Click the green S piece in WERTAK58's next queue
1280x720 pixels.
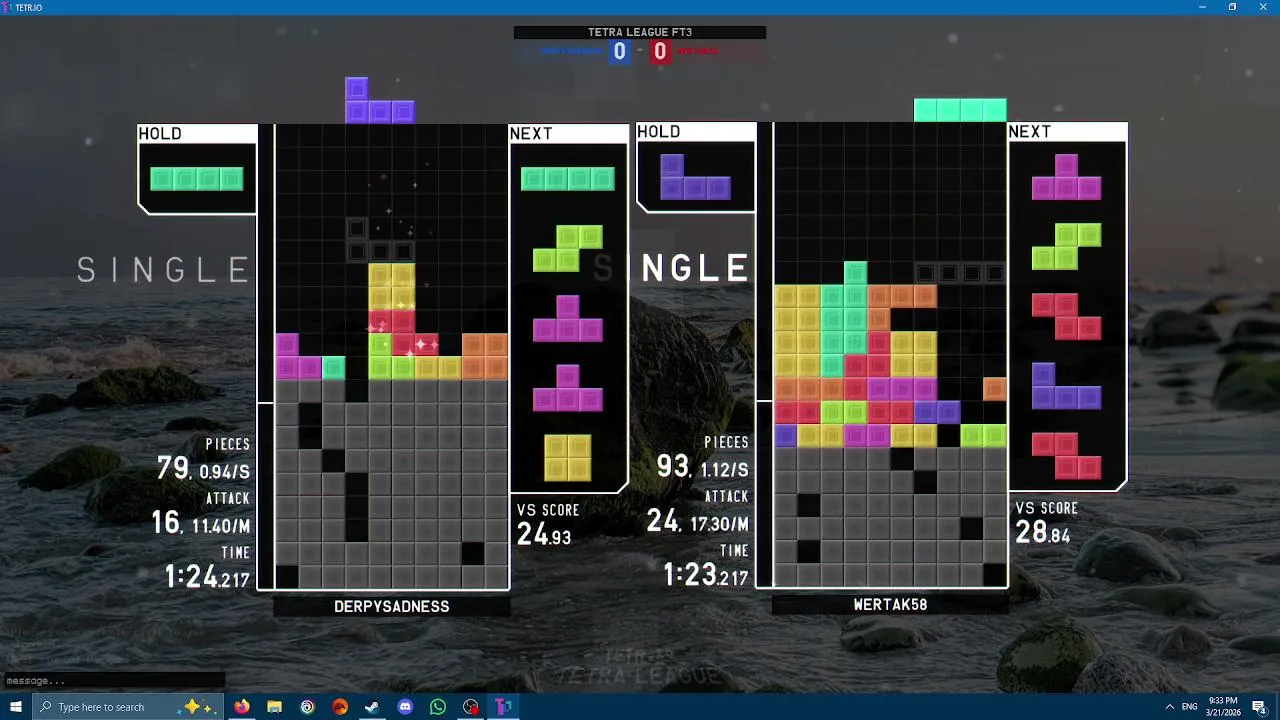pos(1066,247)
